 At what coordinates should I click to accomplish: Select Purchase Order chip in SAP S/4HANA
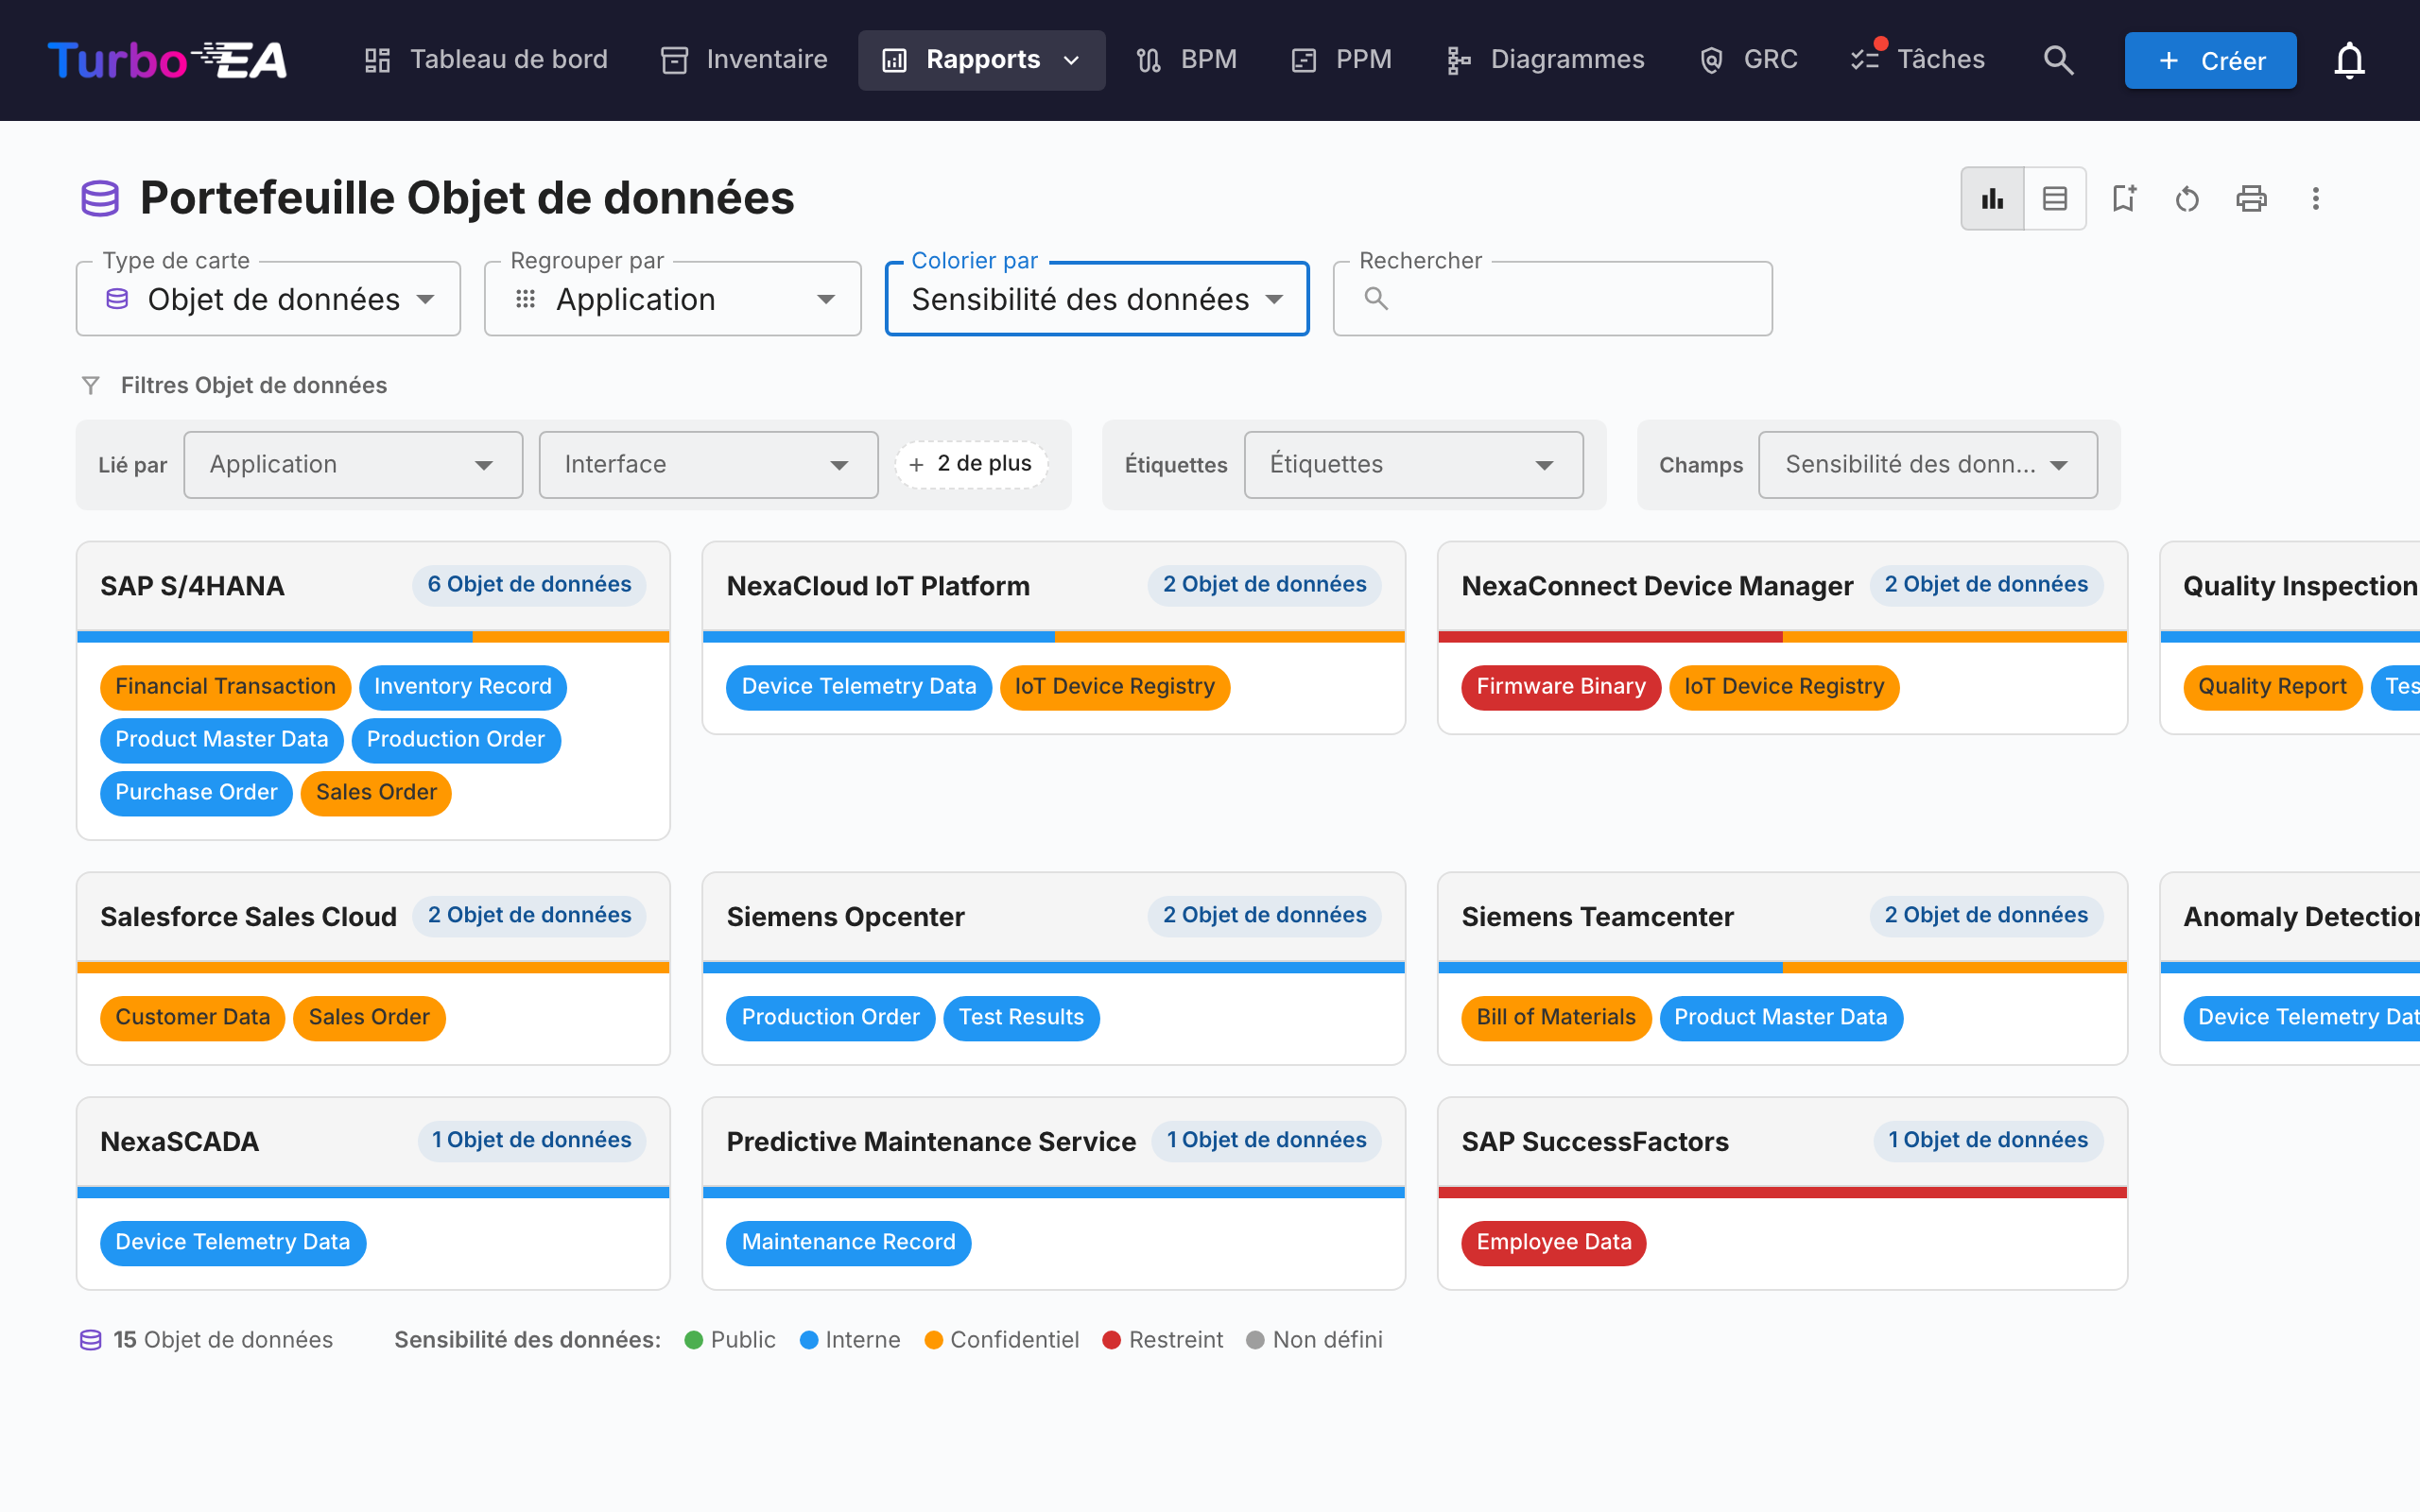click(x=196, y=793)
